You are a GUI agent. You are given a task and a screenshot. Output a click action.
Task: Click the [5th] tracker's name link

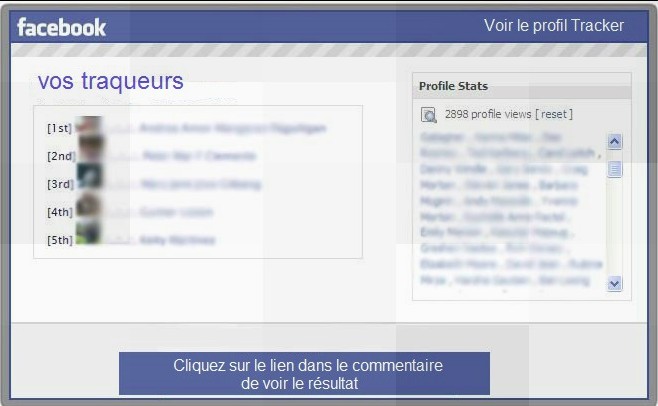point(177,240)
